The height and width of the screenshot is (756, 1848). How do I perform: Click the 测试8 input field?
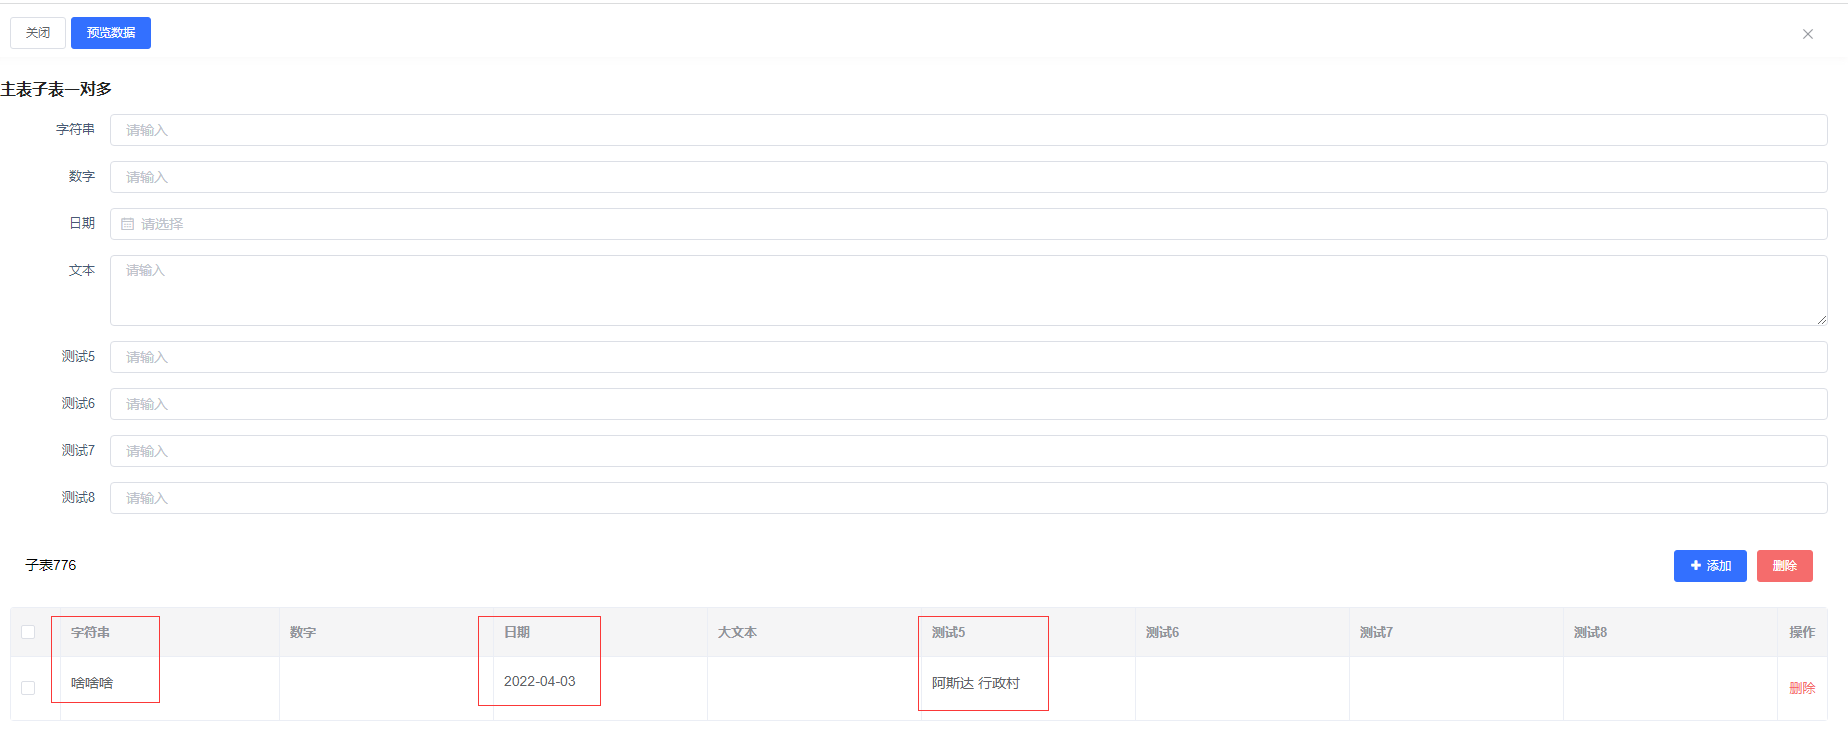click(x=968, y=498)
